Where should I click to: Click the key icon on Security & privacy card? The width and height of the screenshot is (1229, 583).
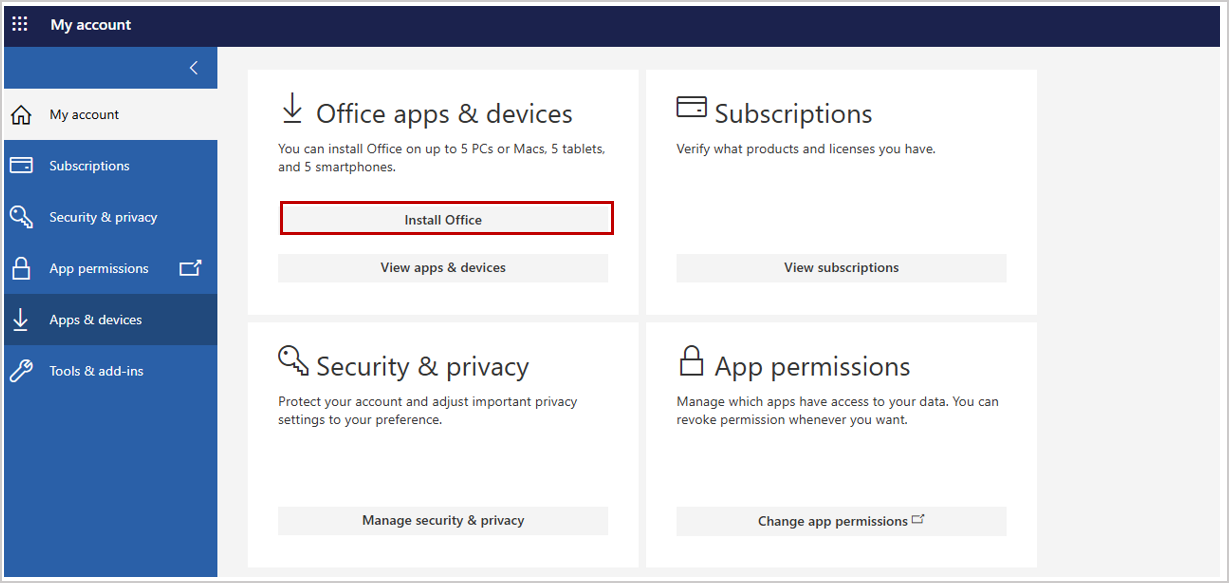[x=293, y=359]
